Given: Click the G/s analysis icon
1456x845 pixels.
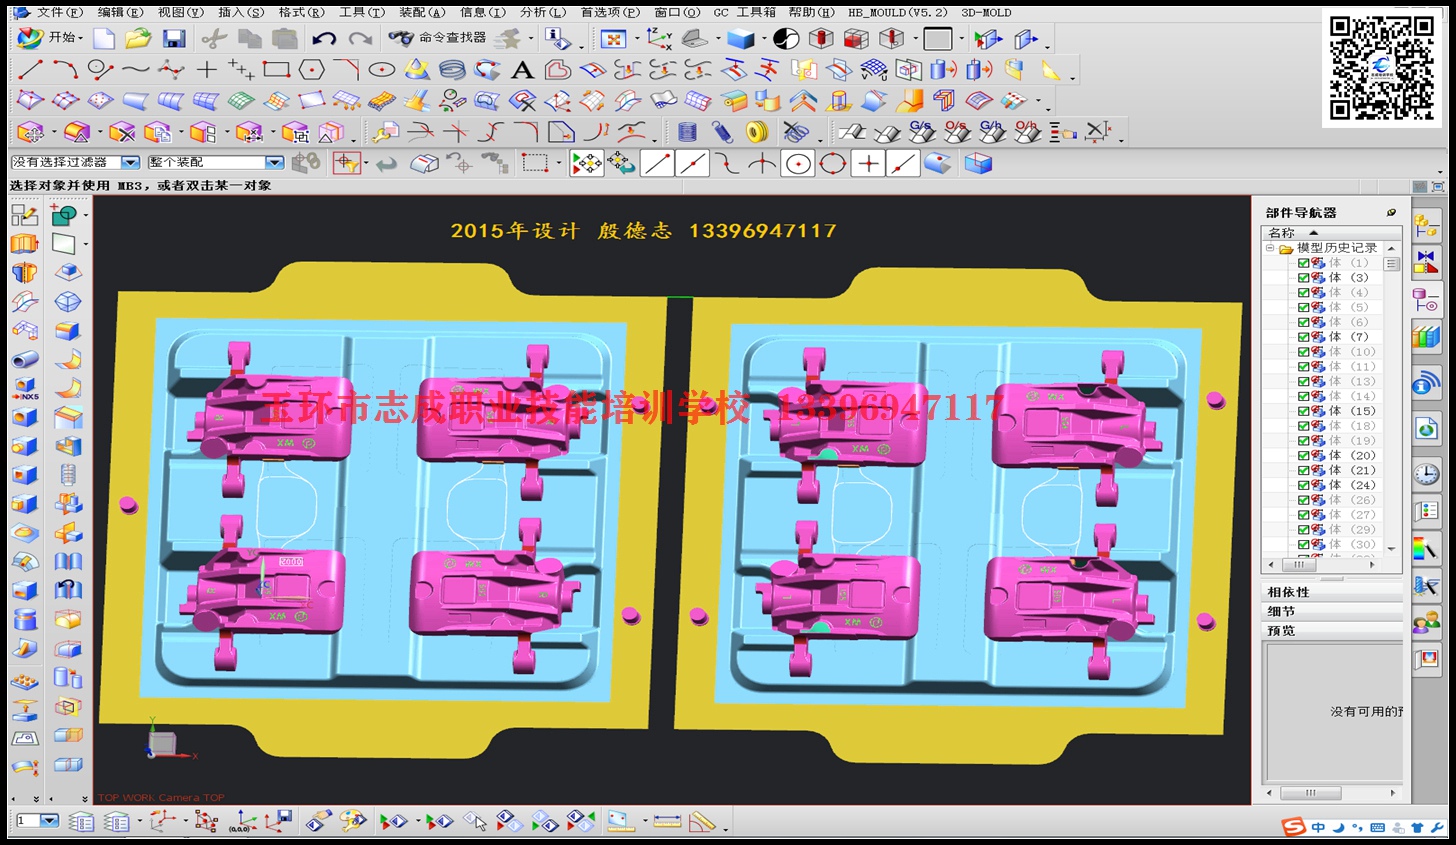Looking at the screenshot, I should (921, 131).
